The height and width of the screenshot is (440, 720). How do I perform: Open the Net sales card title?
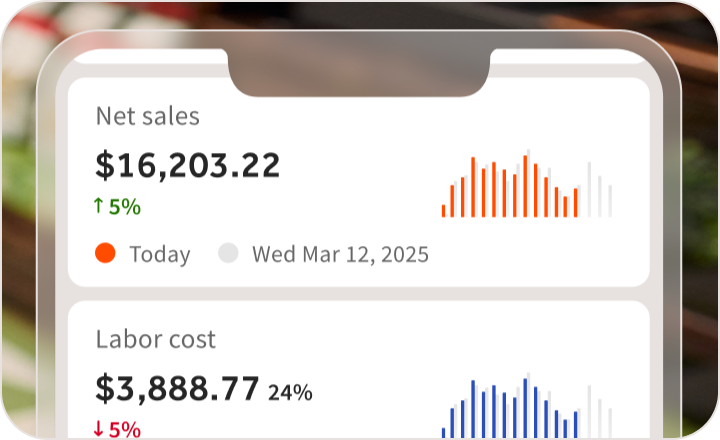pos(147,116)
